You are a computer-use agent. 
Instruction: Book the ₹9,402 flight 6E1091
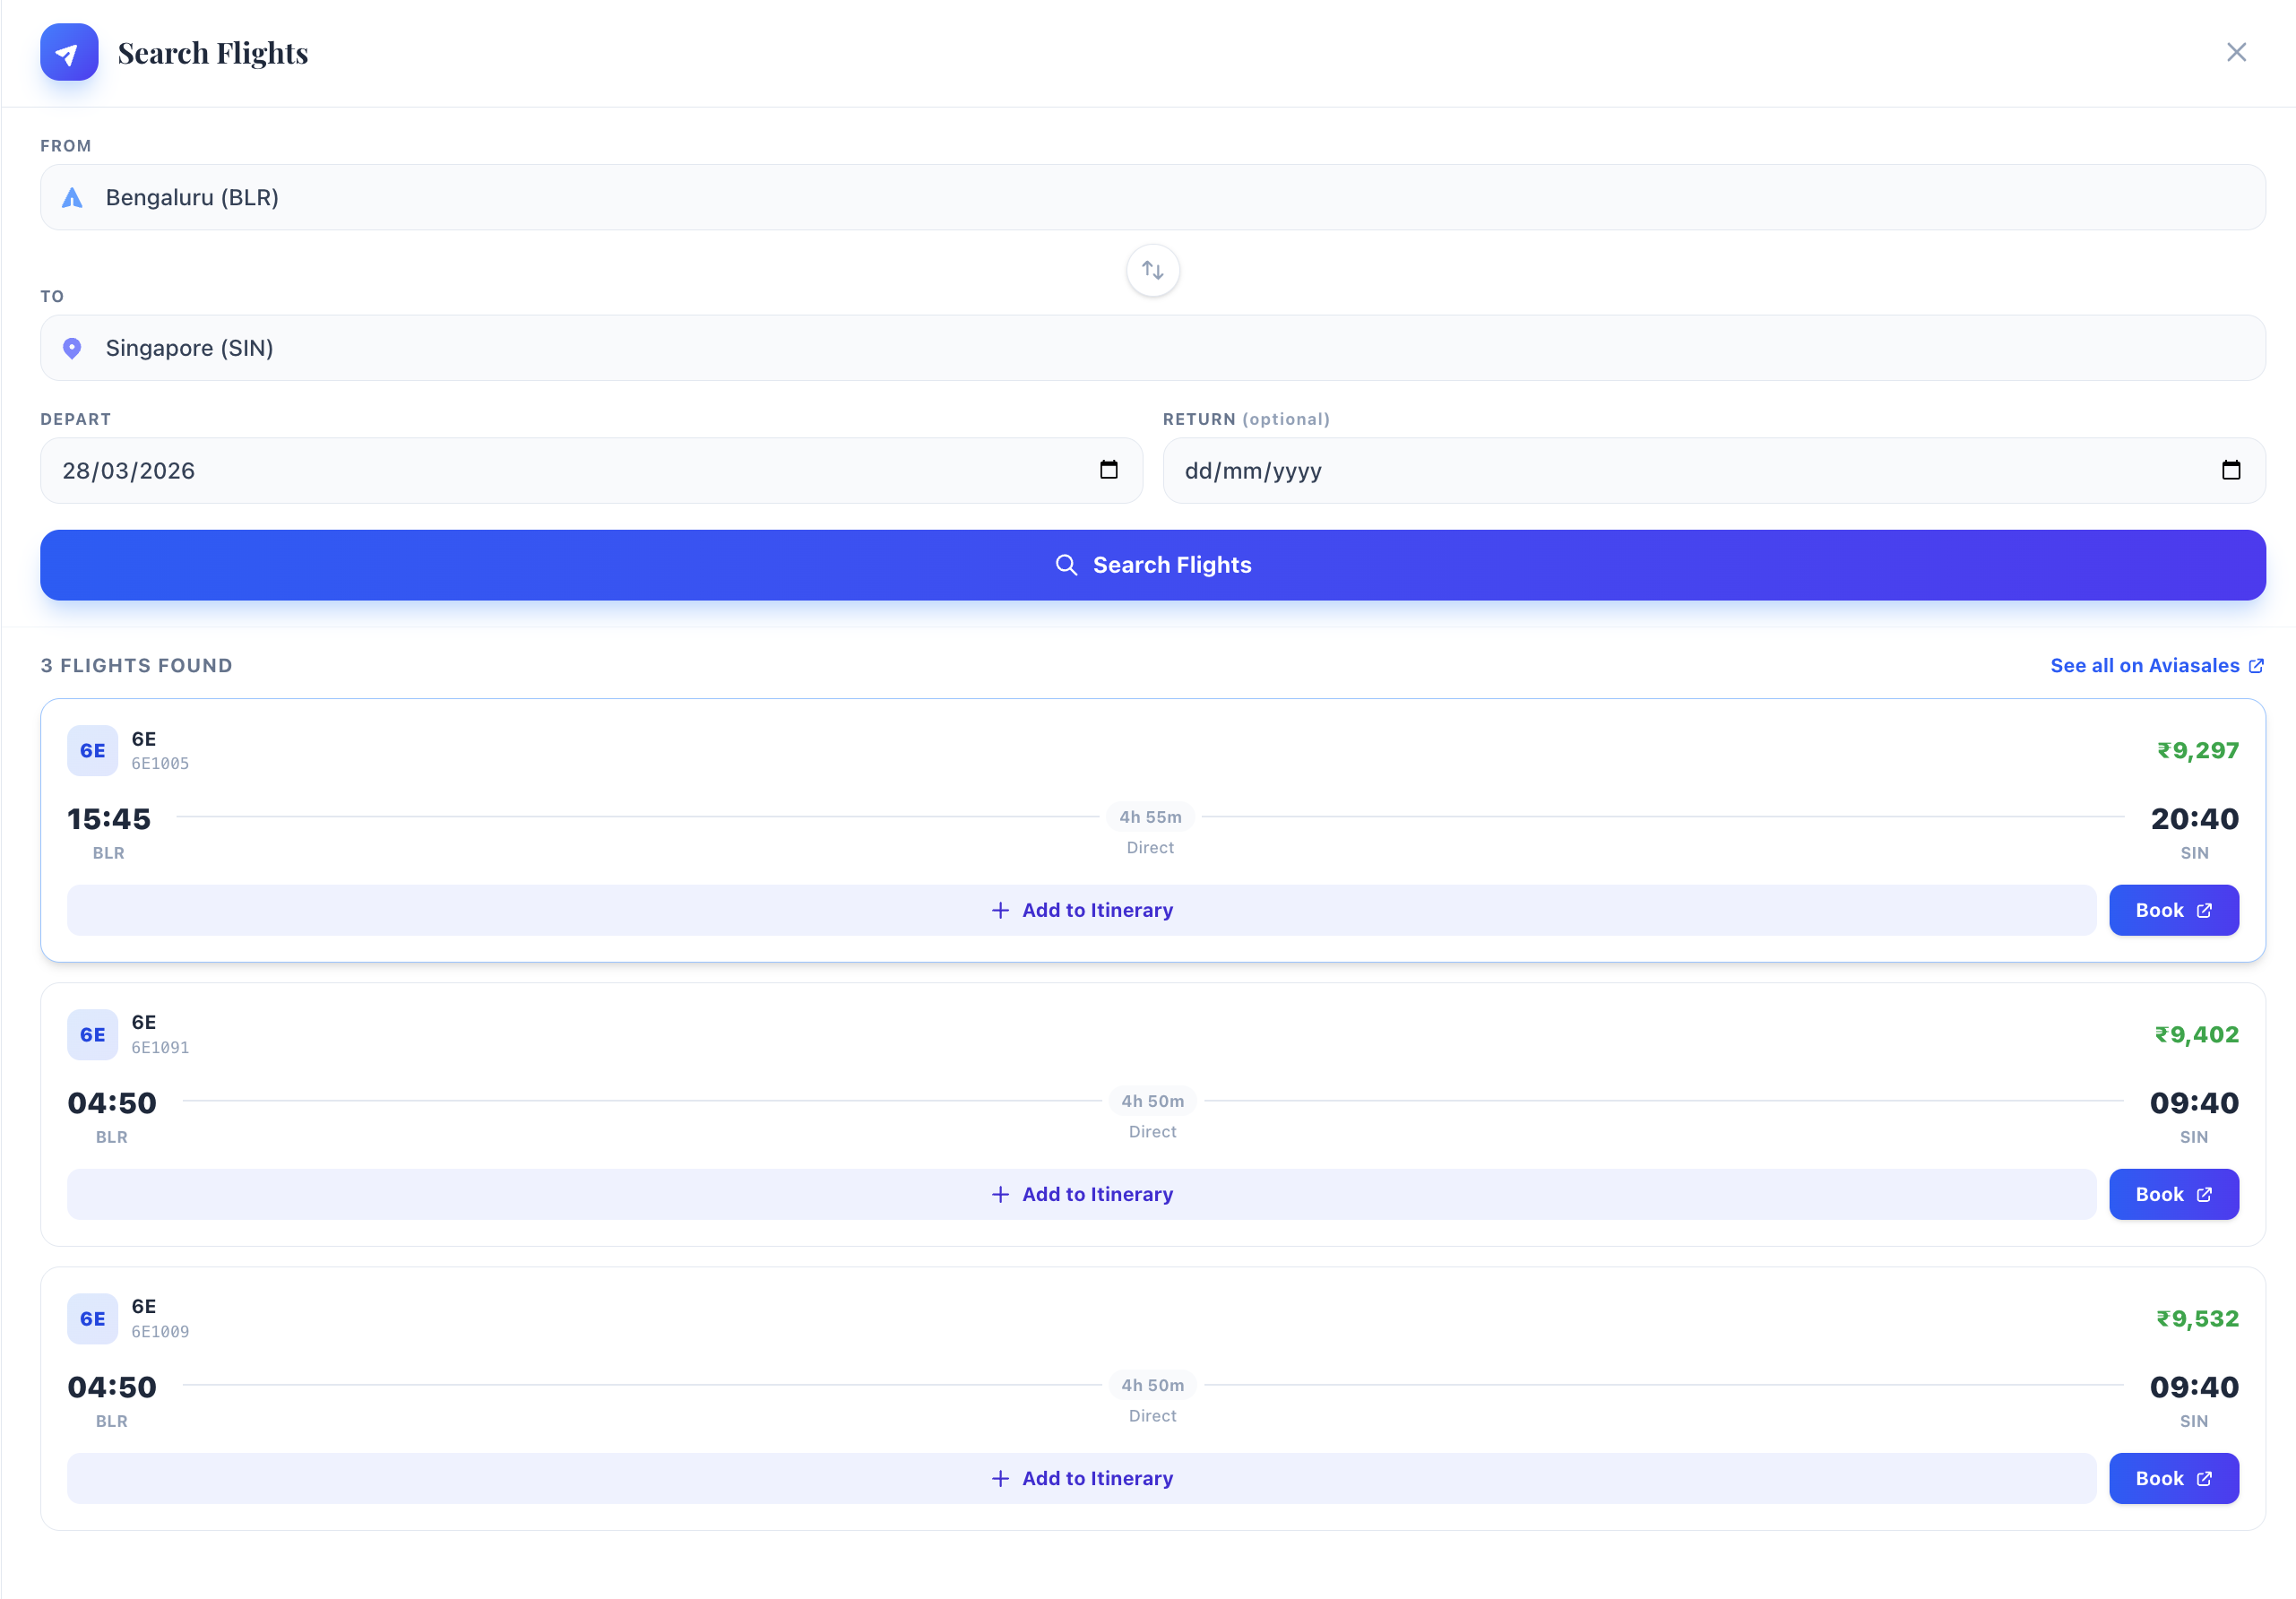2173,1194
